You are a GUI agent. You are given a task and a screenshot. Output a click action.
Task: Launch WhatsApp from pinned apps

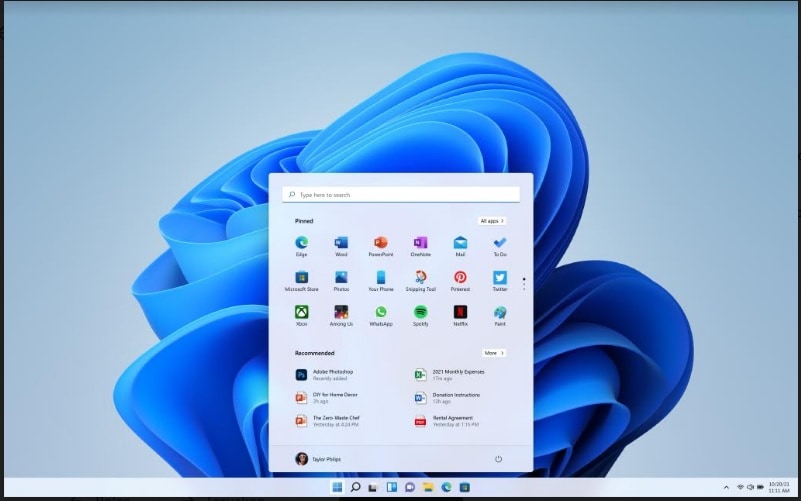[380, 312]
